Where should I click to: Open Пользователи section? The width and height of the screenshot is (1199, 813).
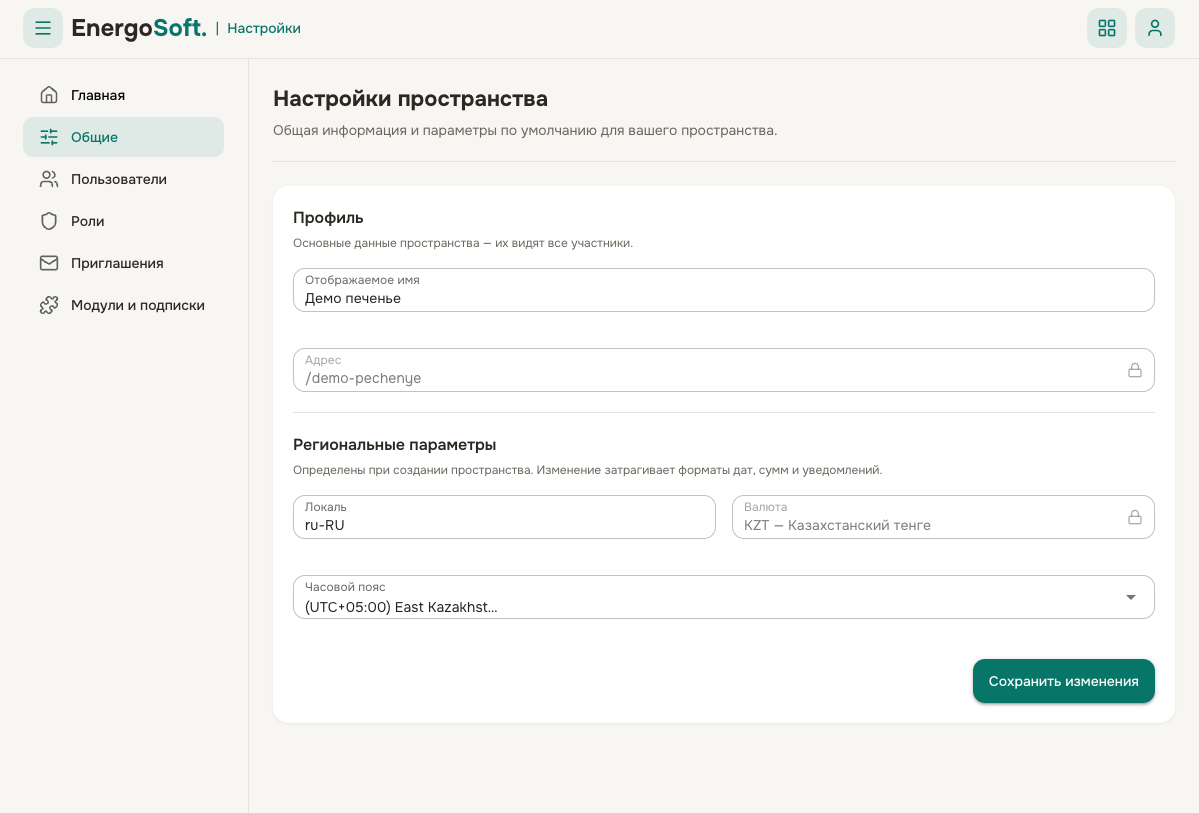123,179
